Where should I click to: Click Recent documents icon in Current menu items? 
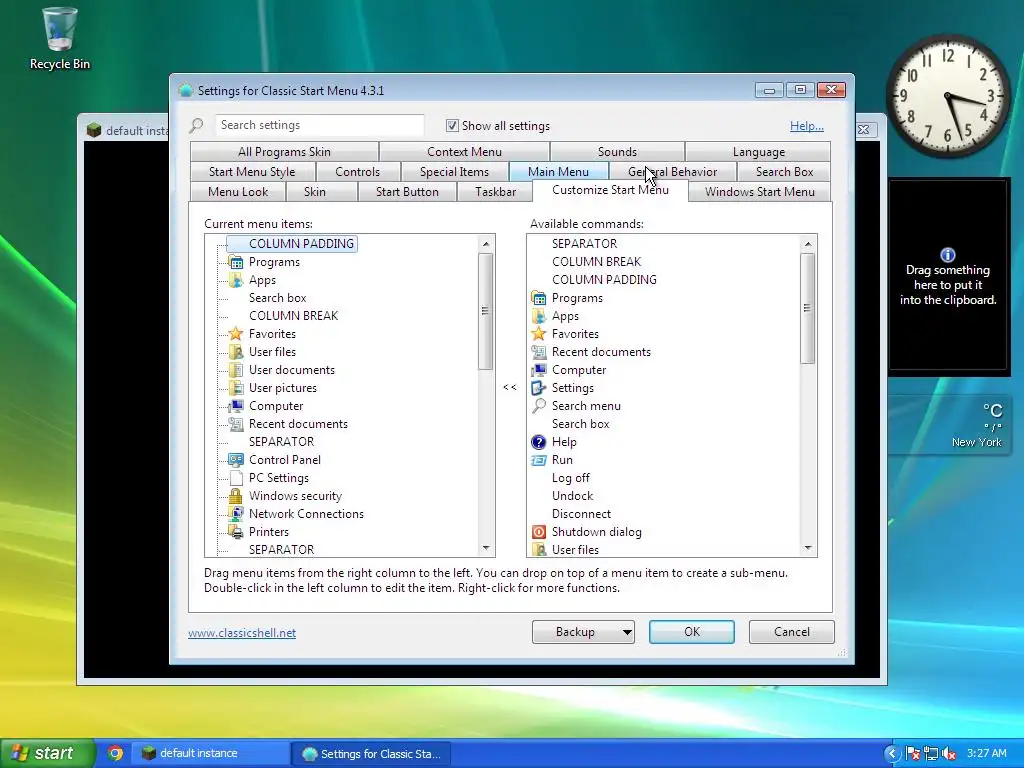coord(236,424)
